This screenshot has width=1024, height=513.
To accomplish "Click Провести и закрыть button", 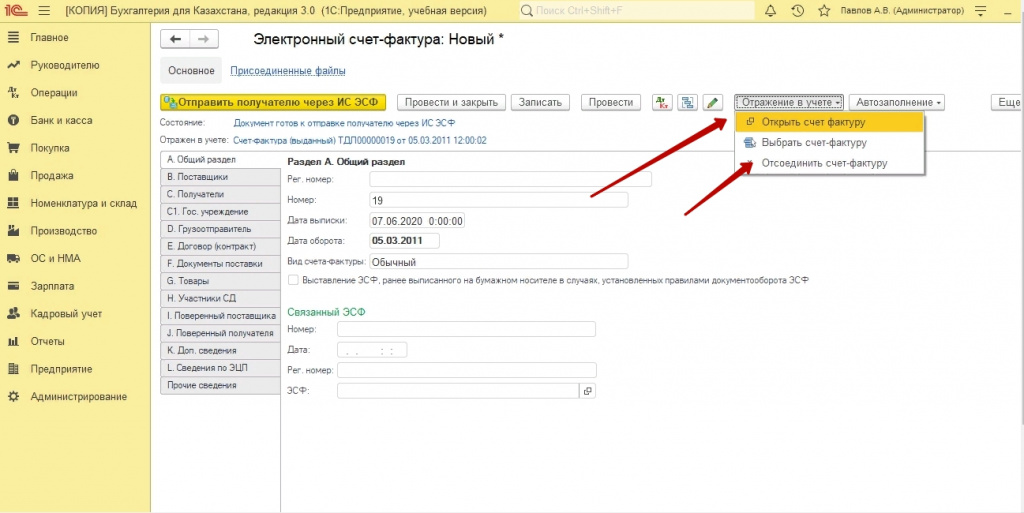I will [451, 102].
